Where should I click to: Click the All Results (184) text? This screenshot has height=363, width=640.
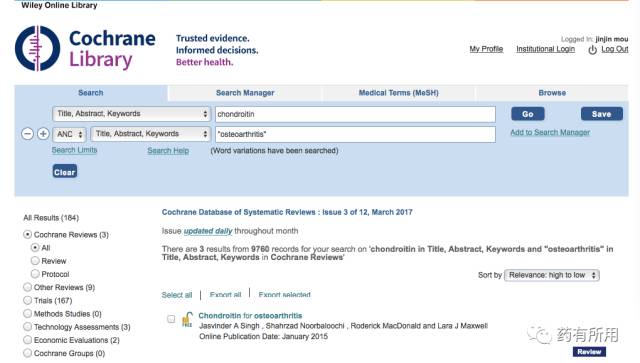51,218
